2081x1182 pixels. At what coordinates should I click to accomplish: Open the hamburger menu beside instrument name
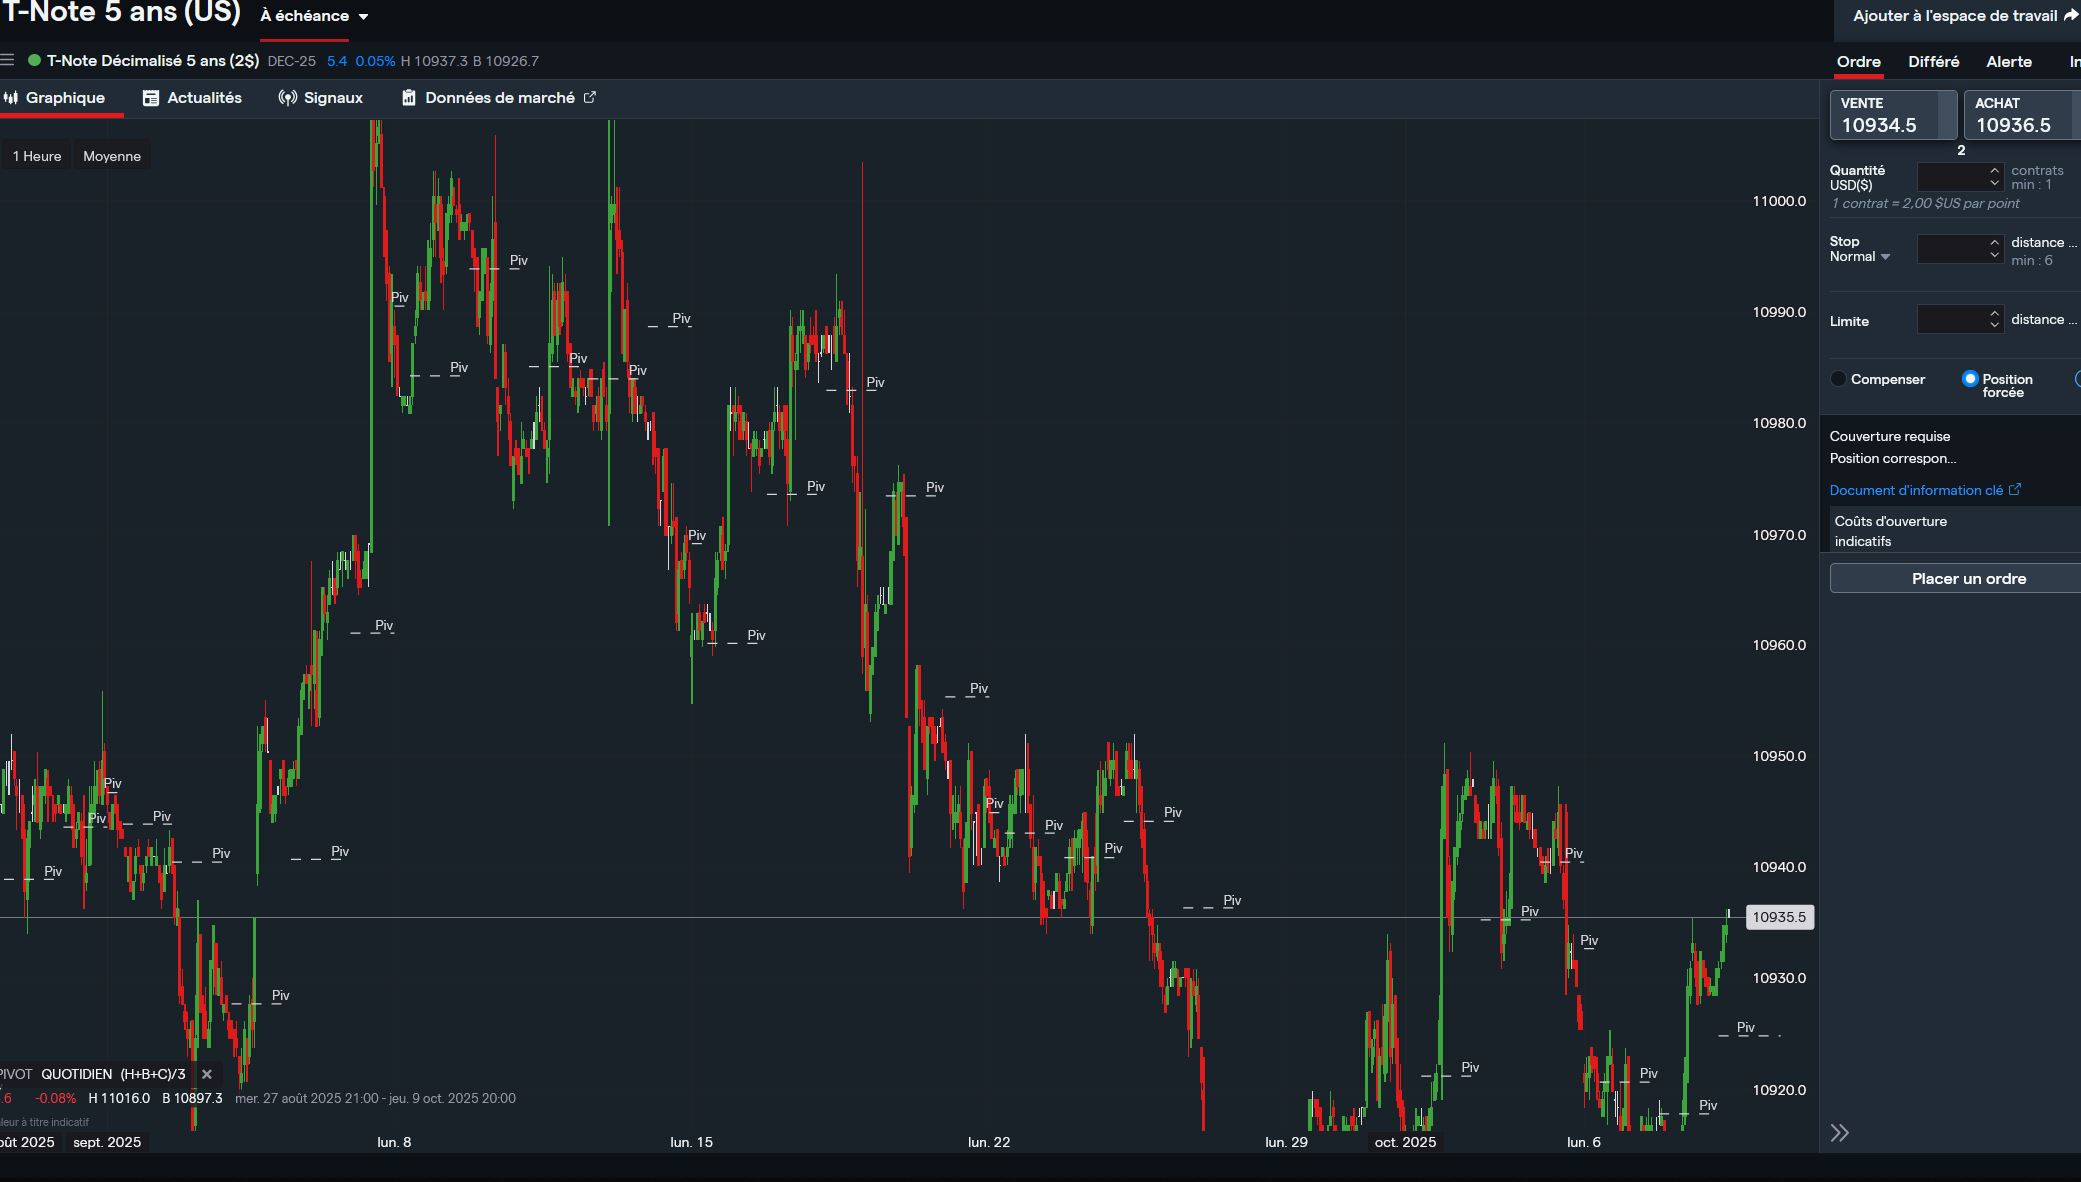(x=8, y=60)
